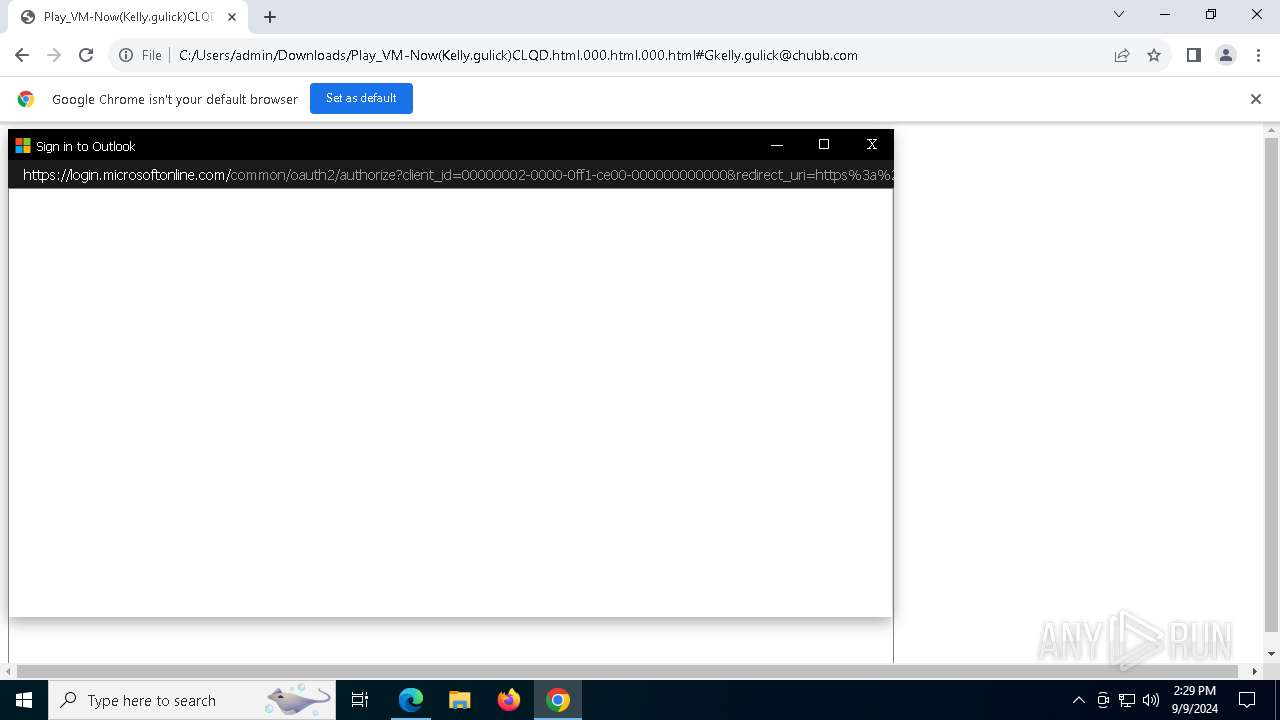Open Chrome three-dot menu
The width and height of the screenshot is (1280, 720).
(x=1258, y=55)
